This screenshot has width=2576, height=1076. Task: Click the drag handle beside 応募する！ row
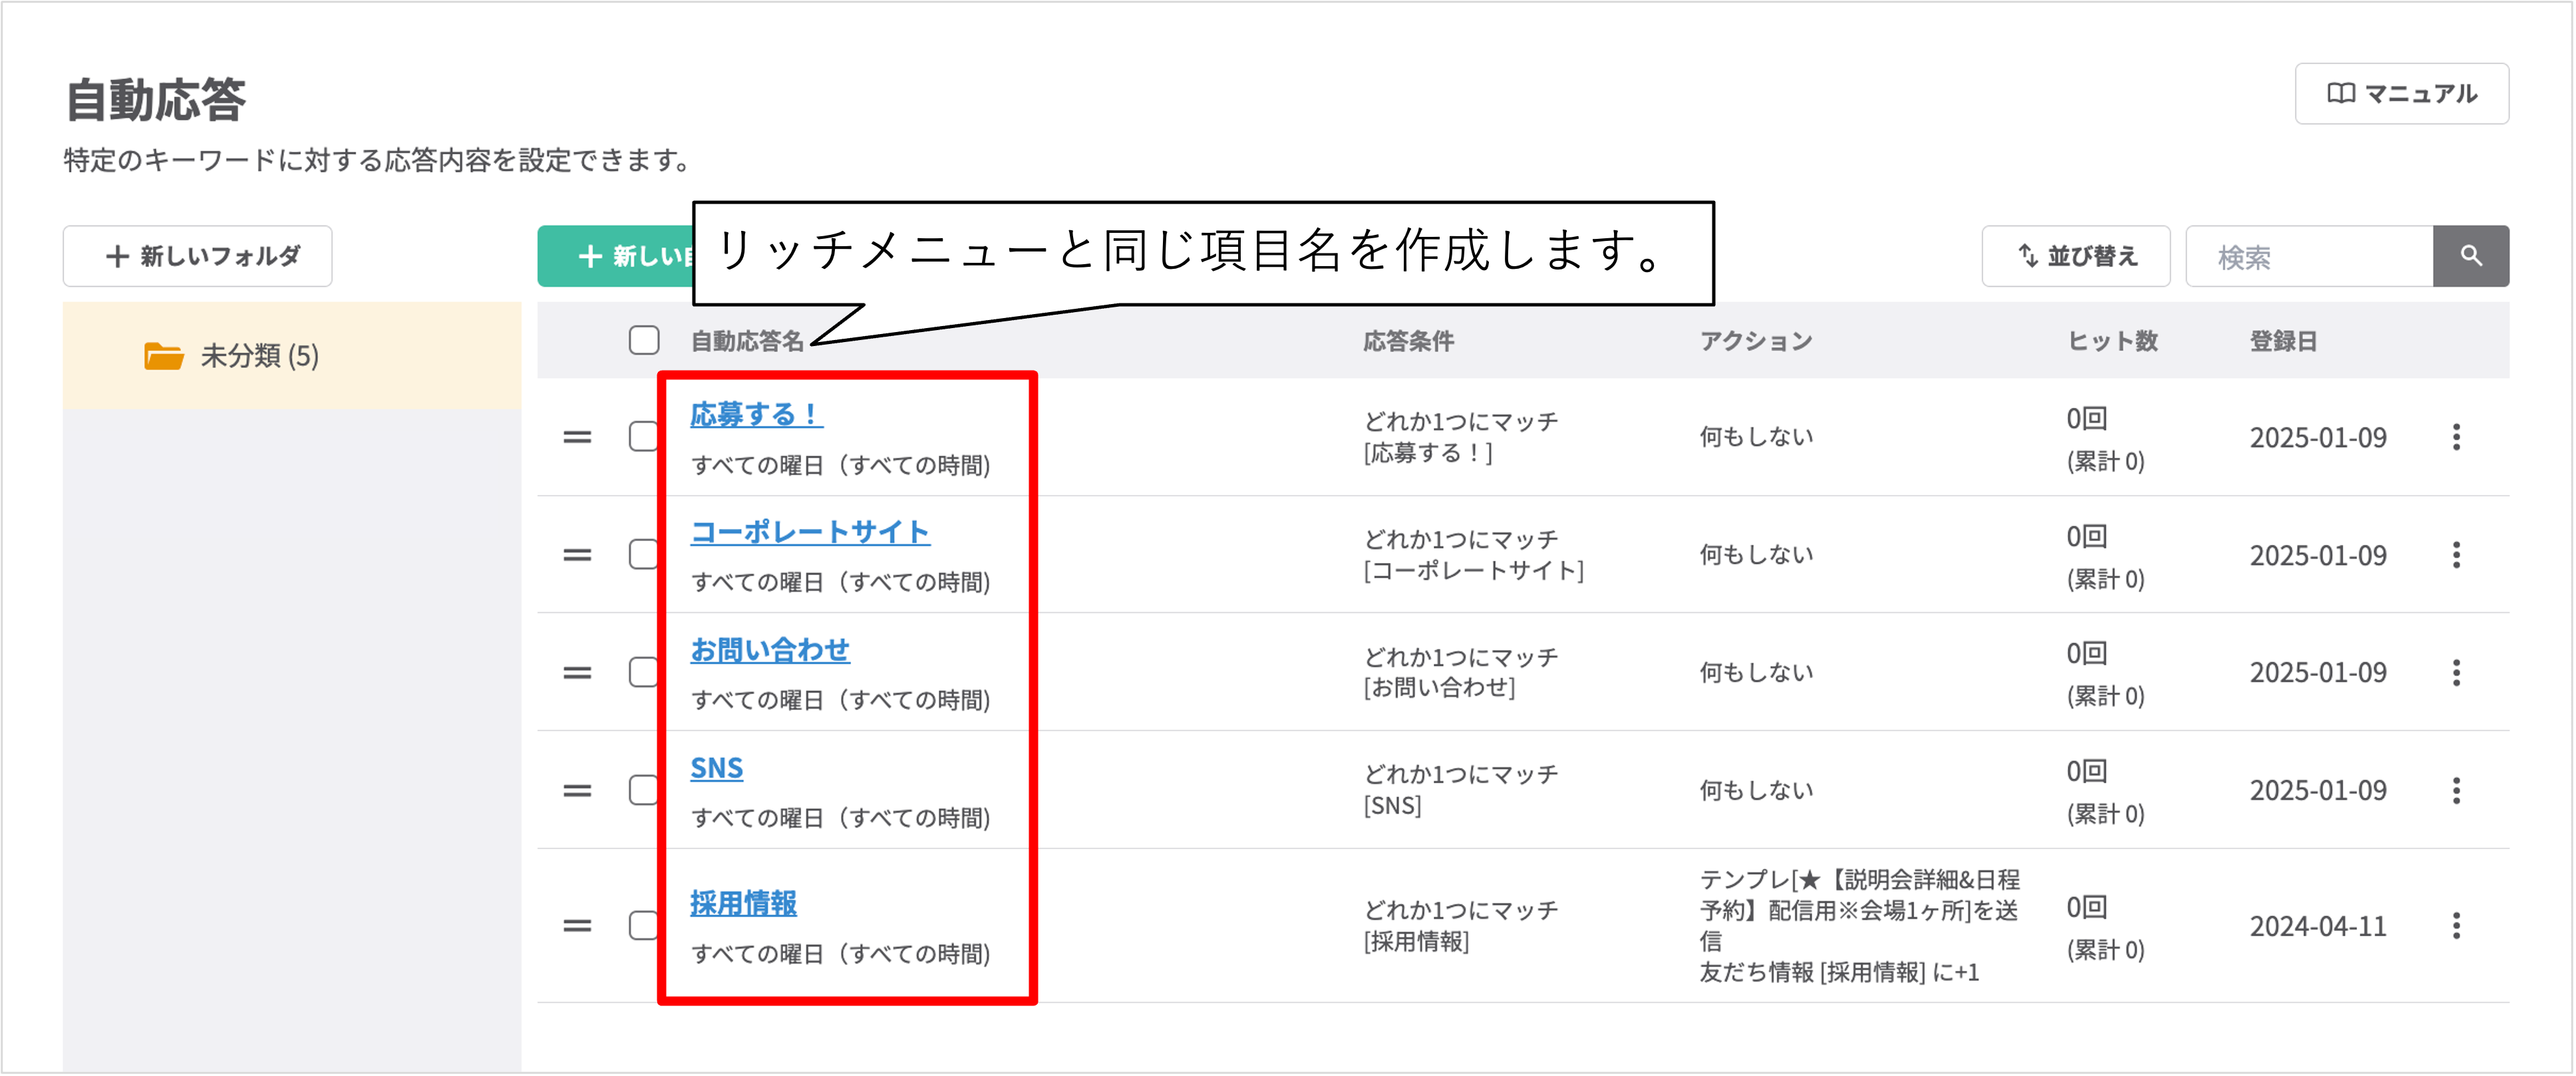click(x=576, y=437)
